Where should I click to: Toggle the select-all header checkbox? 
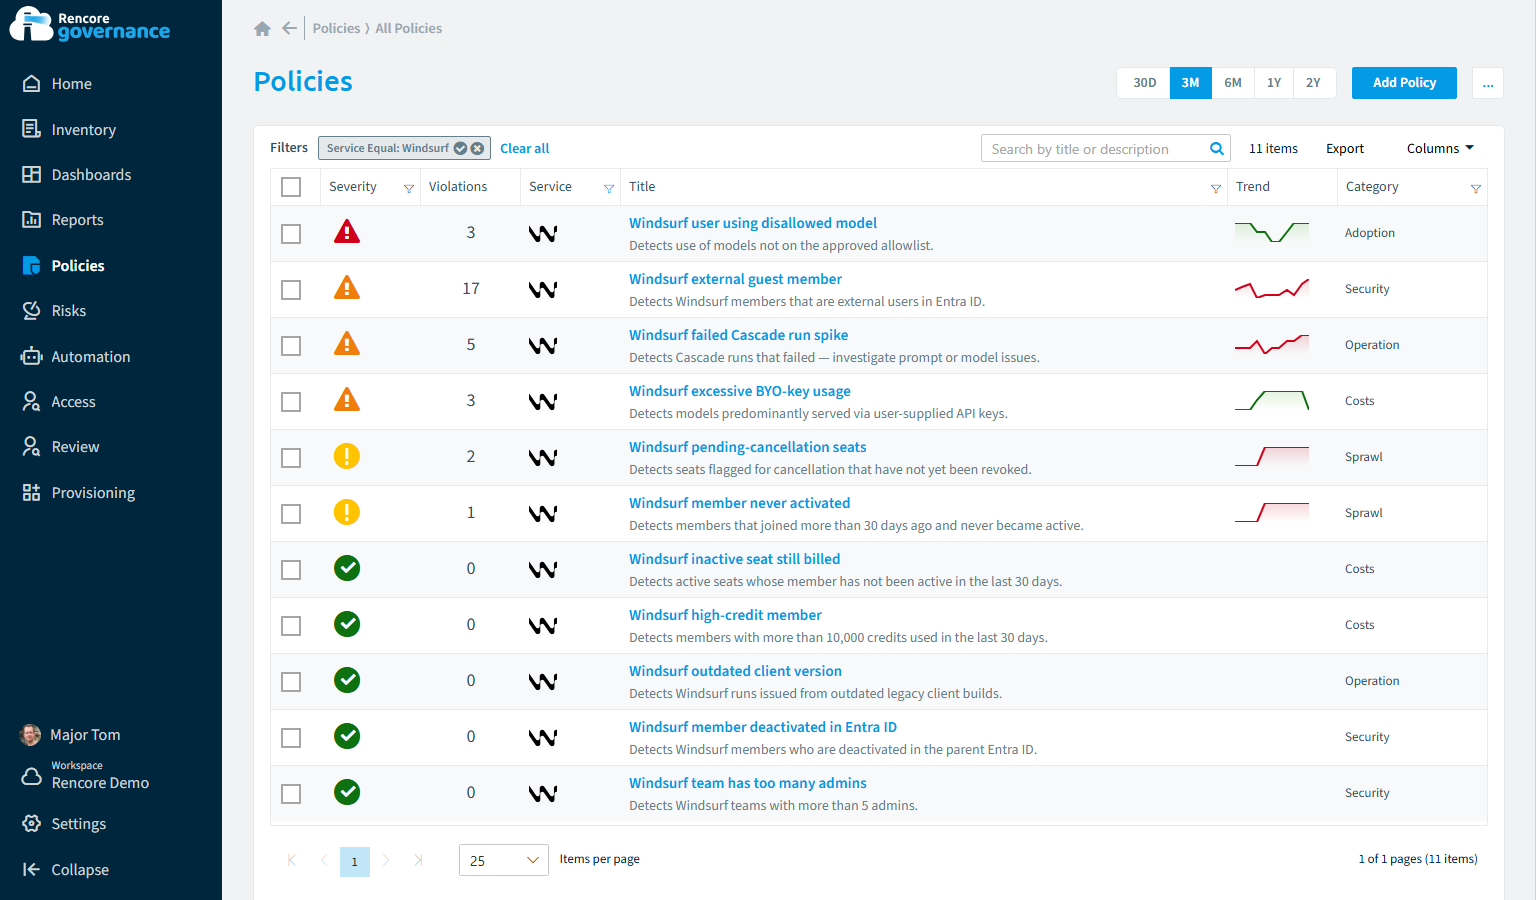click(x=291, y=187)
